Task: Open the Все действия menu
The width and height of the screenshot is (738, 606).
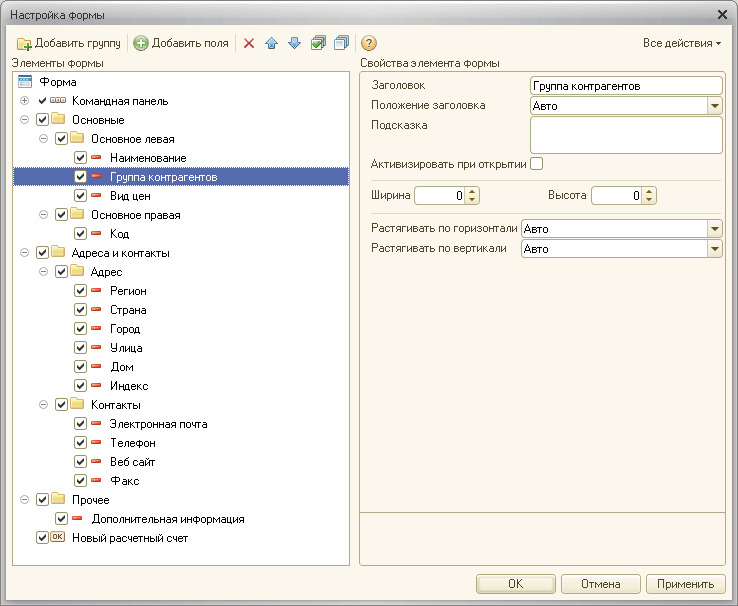Action: pos(682,43)
